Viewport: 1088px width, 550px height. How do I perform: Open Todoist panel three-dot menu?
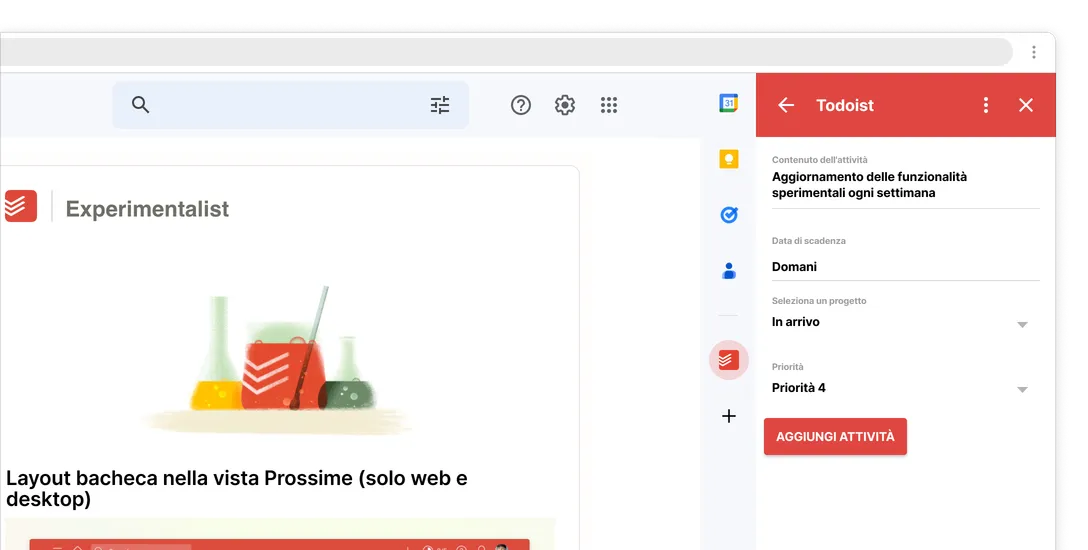(x=985, y=105)
